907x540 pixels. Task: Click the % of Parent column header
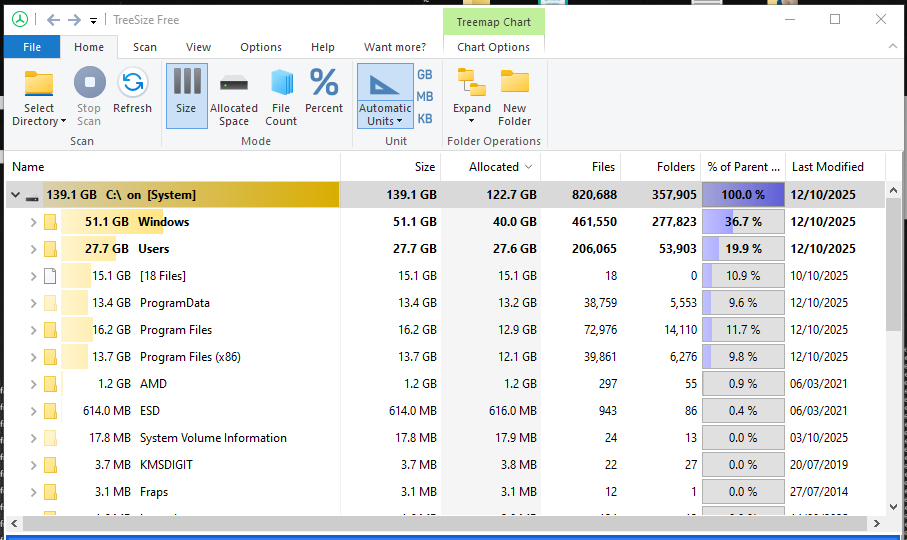[743, 167]
